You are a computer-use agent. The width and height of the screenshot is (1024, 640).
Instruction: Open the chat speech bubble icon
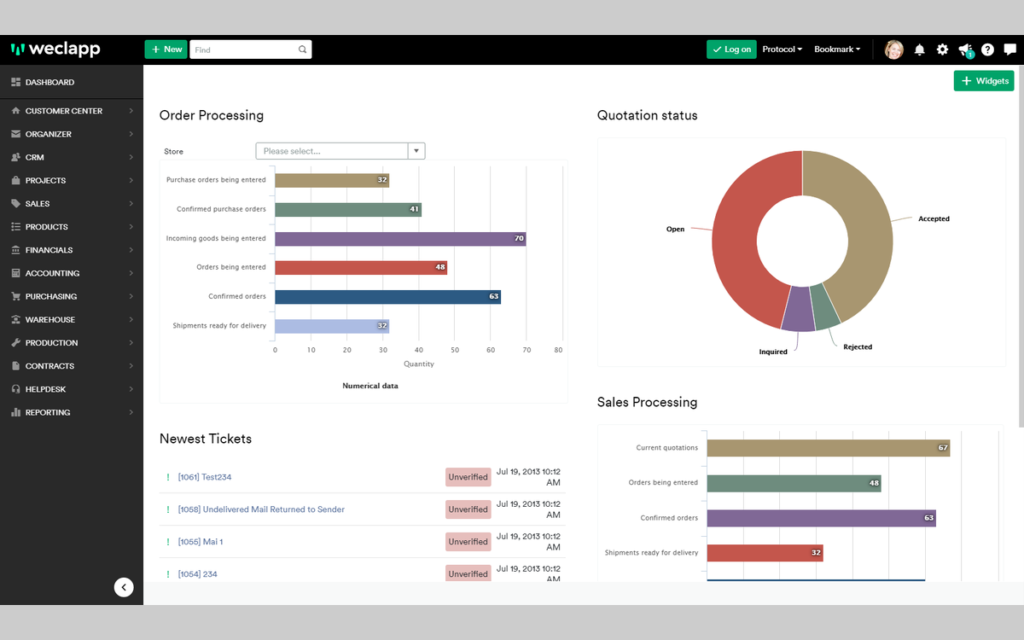1010,50
